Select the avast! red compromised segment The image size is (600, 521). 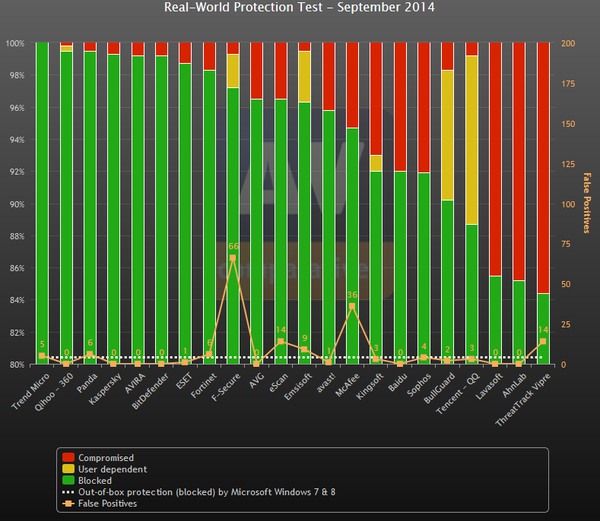click(328, 77)
